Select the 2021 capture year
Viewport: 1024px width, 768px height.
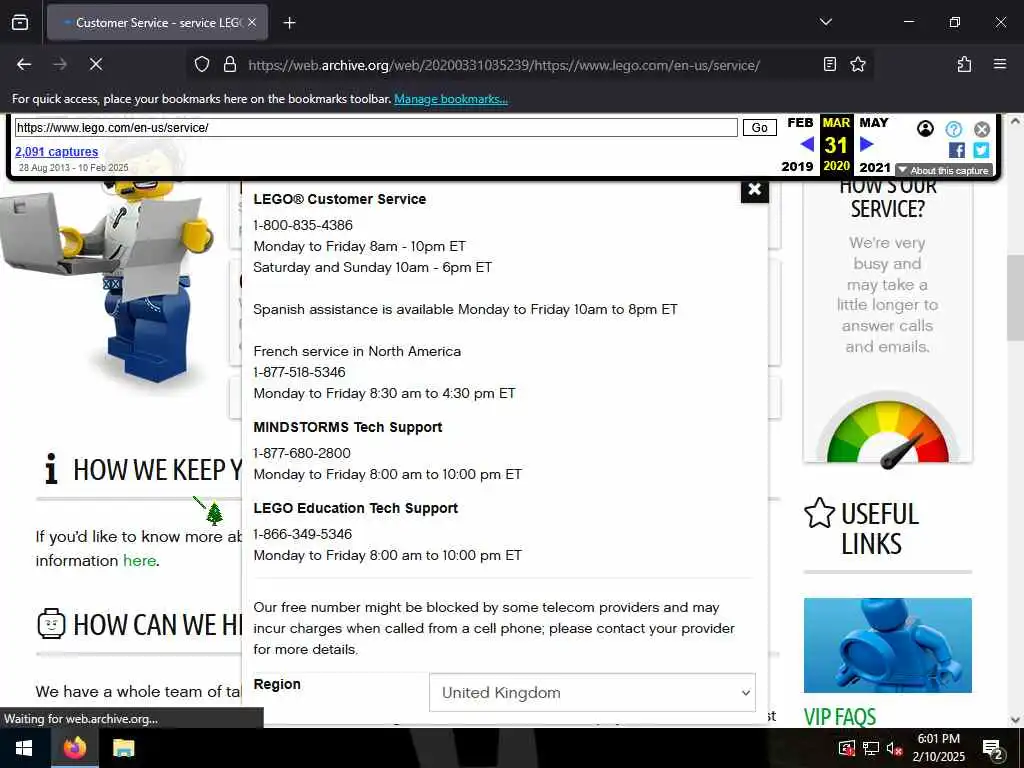874,167
